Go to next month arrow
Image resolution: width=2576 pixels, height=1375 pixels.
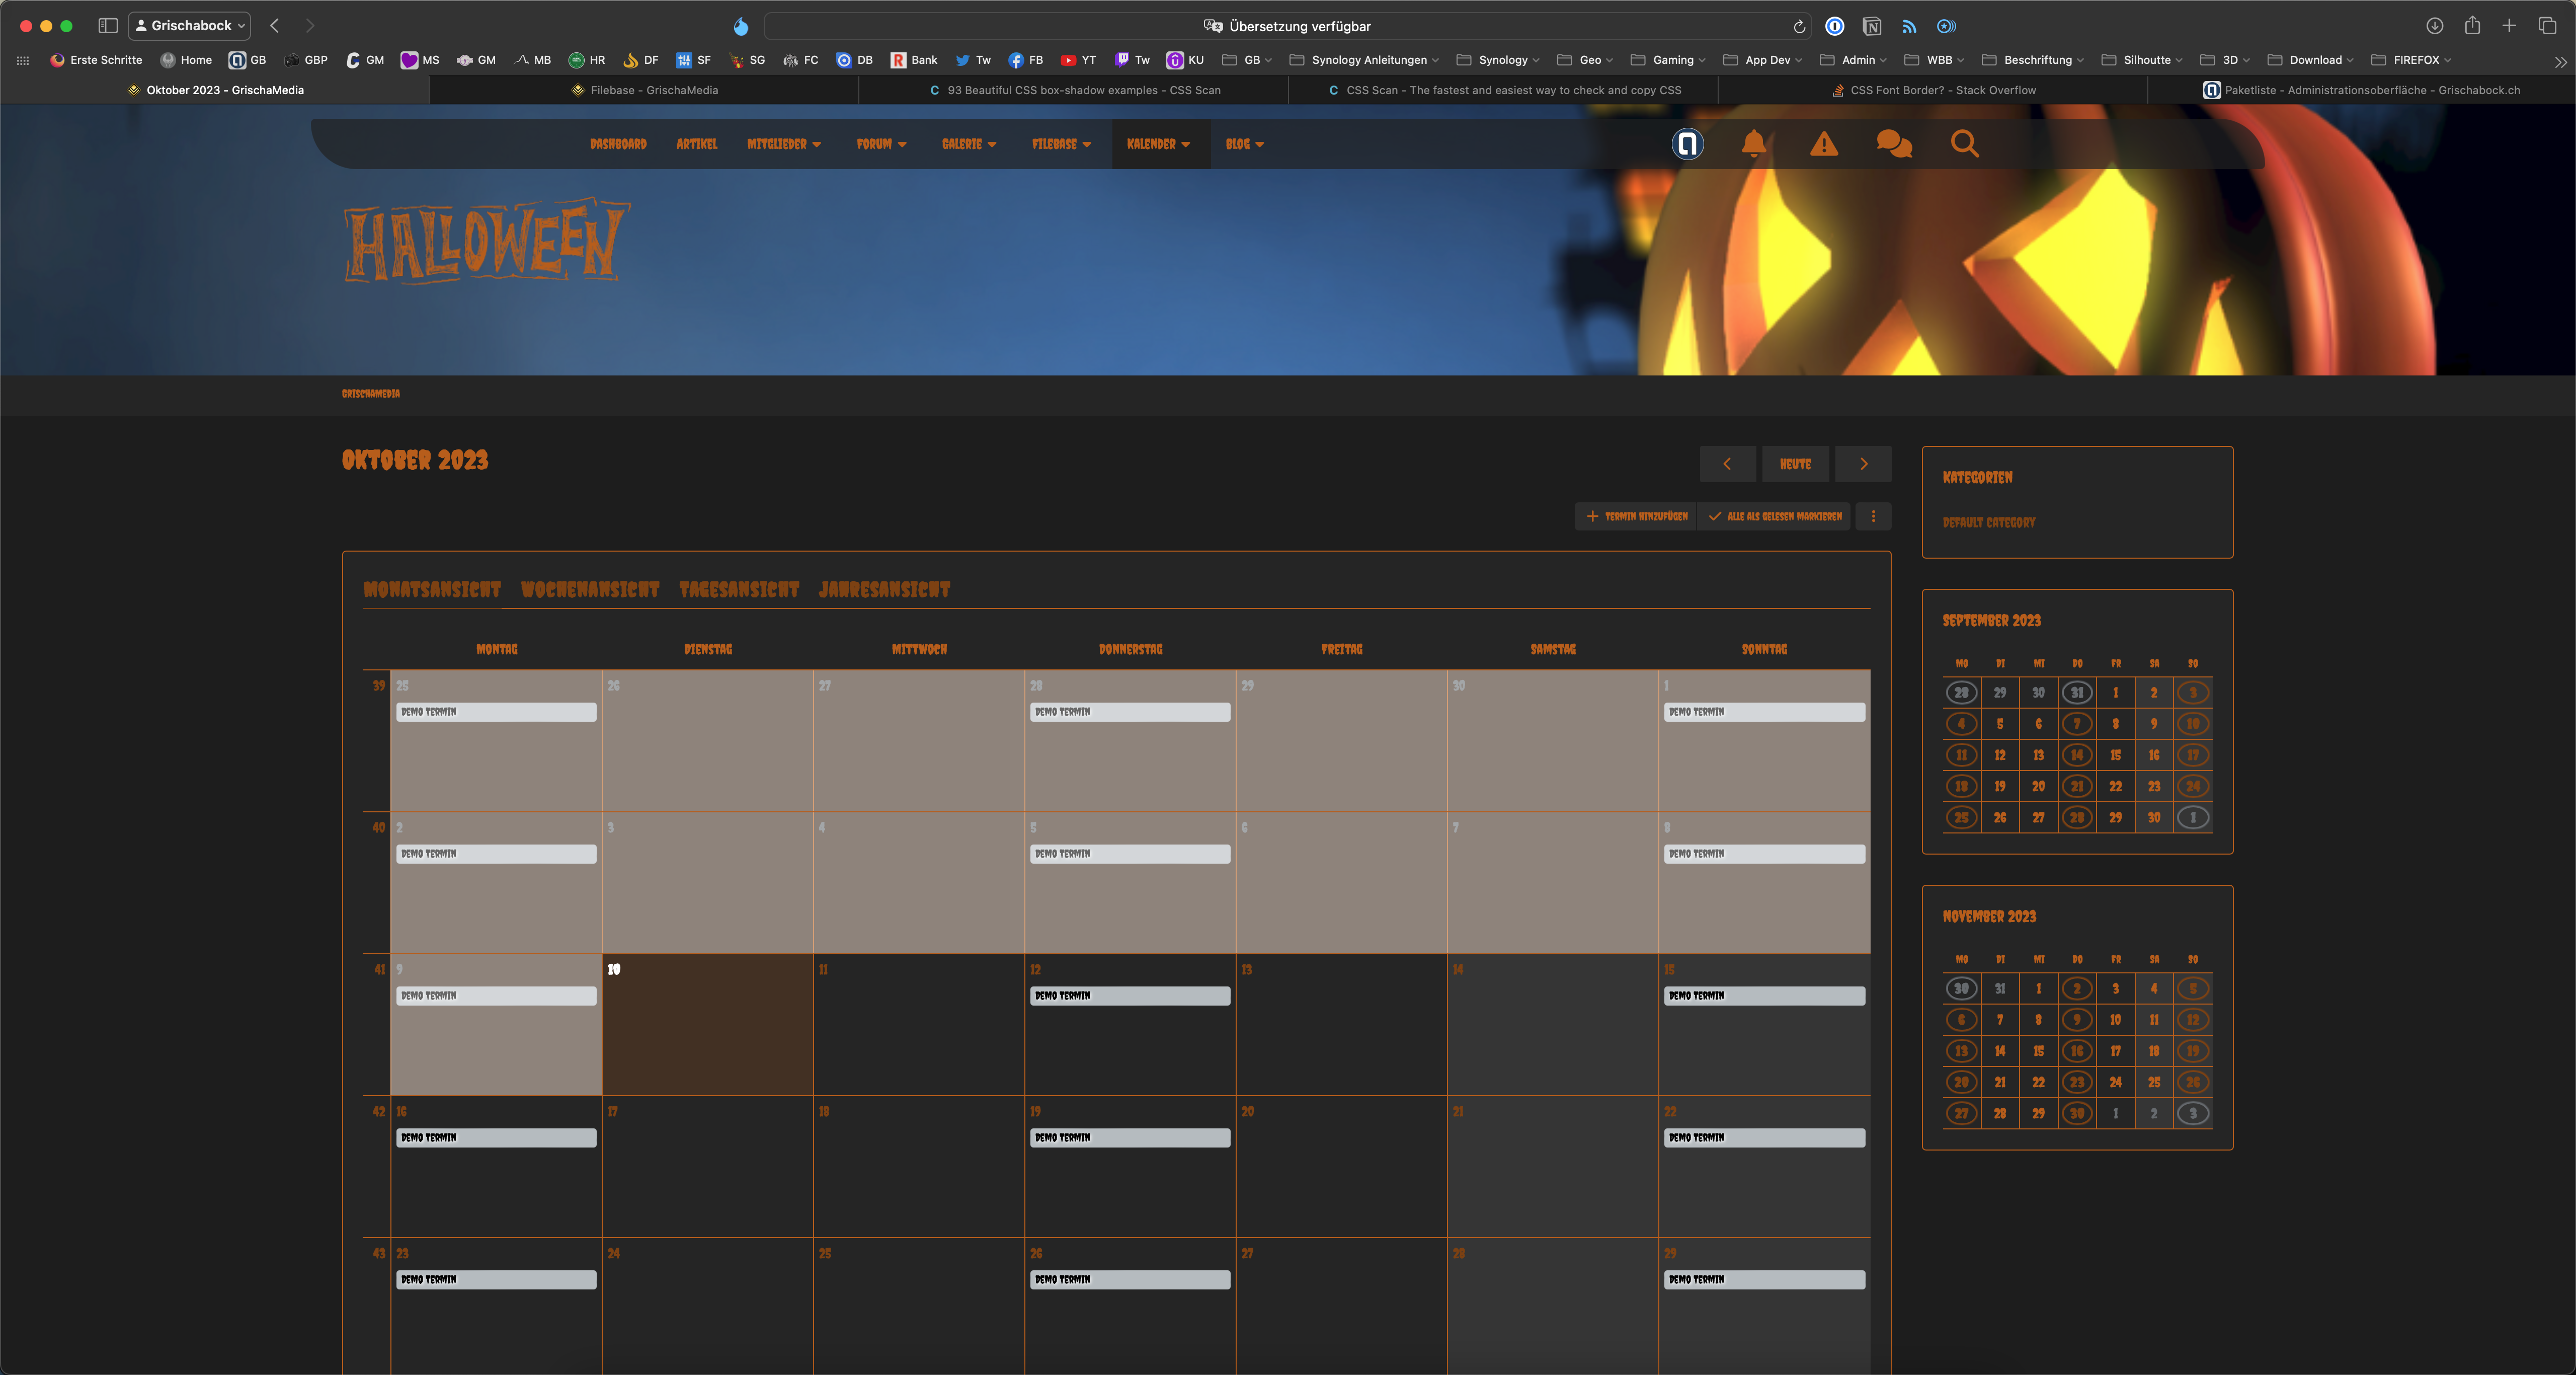coord(1863,464)
